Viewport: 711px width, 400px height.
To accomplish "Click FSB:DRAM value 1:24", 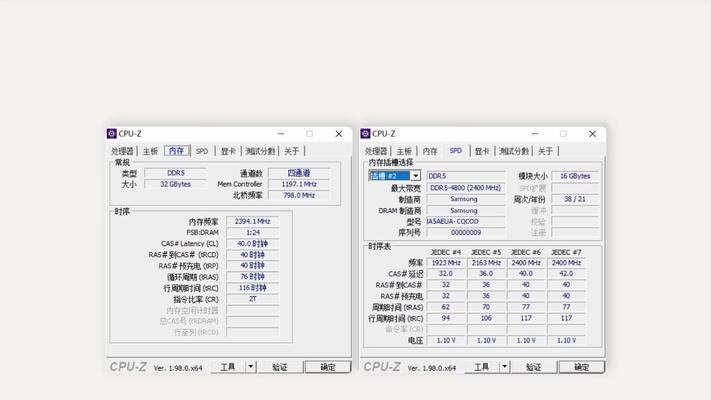I will point(253,232).
